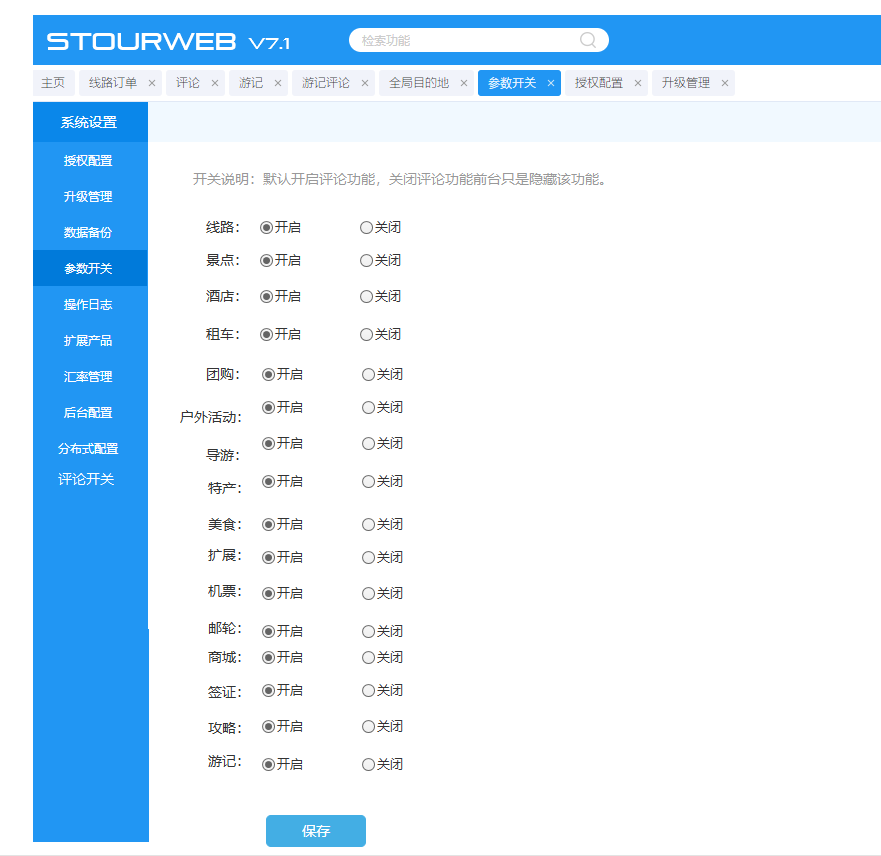Close the 授权配置 tab
Image resolution: width=881 pixels, height=856 pixels.
point(638,83)
